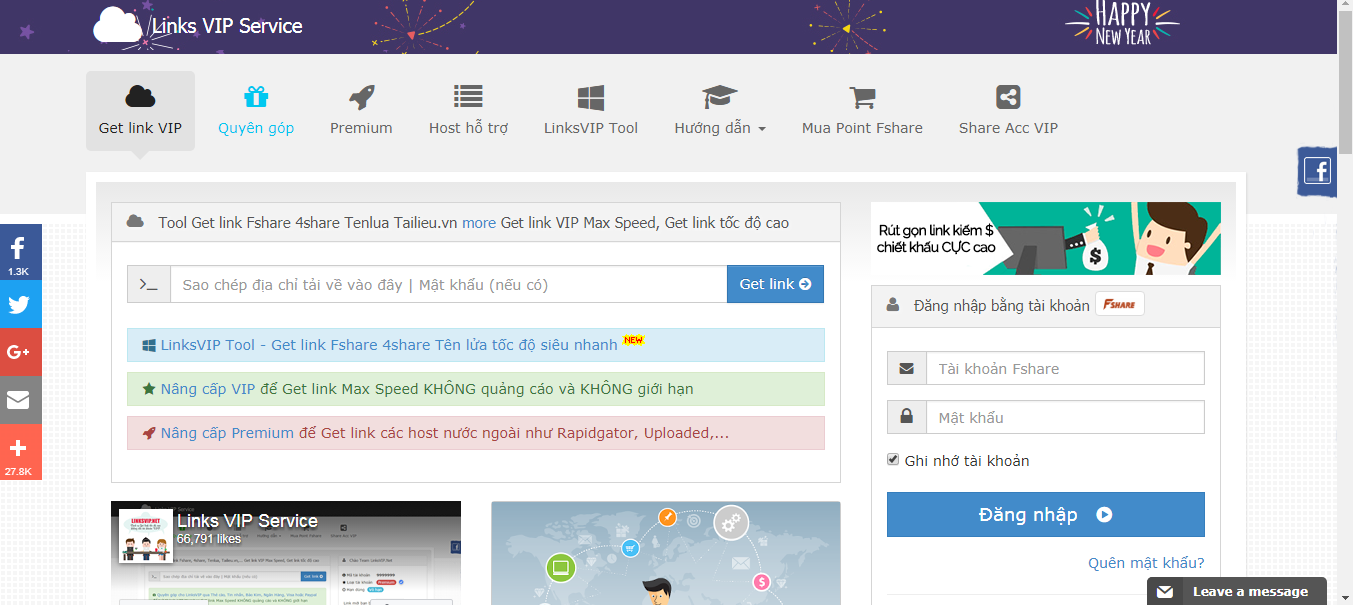Image resolution: width=1353 pixels, height=605 pixels.
Task: Open more share options plus button
Action: click(x=19, y=452)
